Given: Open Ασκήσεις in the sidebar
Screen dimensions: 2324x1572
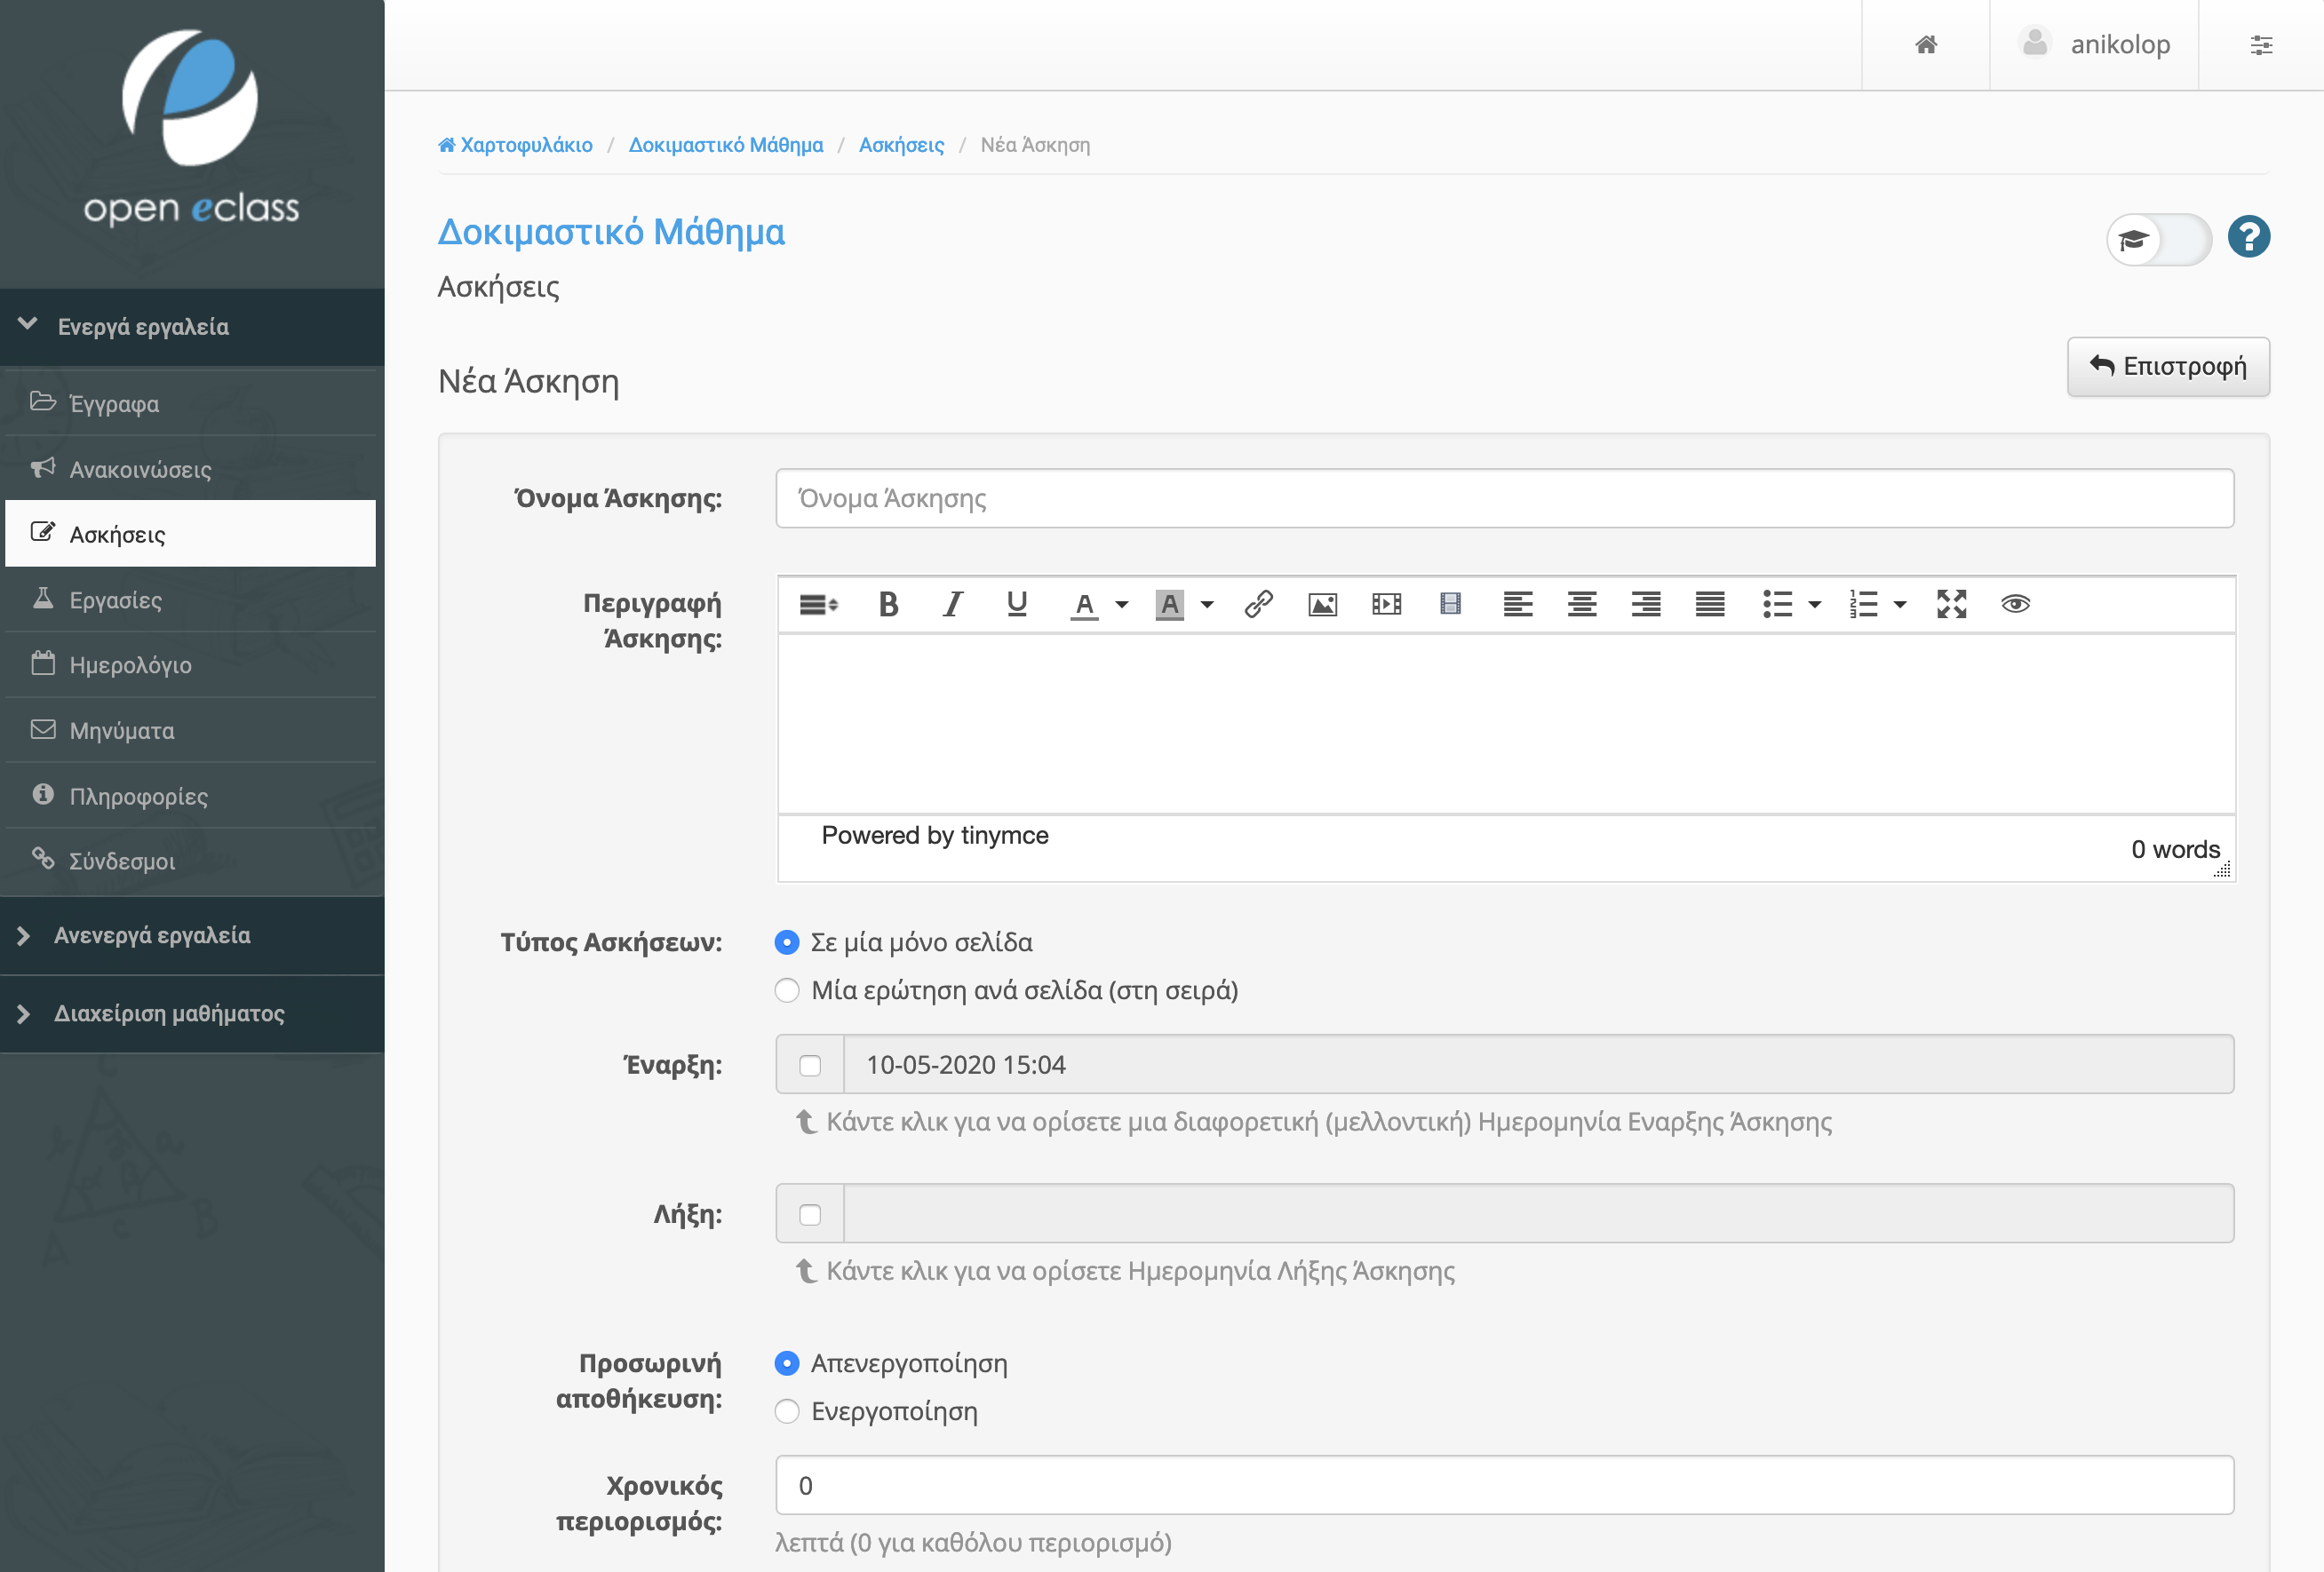Looking at the screenshot, I should pos(191,534).
